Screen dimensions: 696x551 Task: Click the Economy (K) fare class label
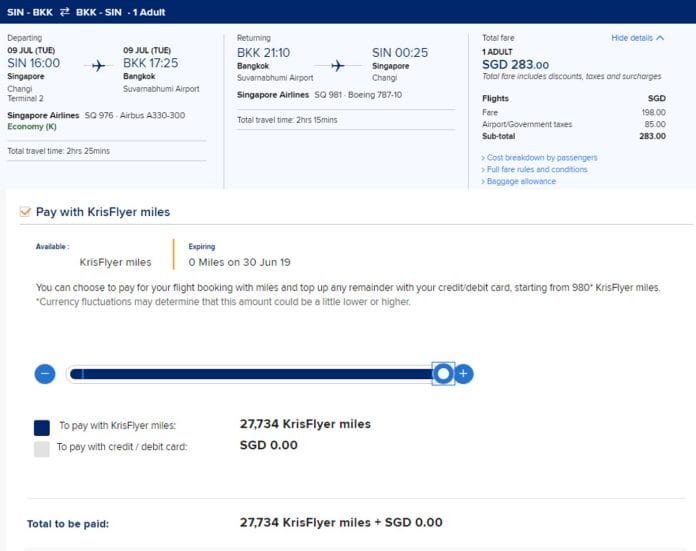point(32,127)
